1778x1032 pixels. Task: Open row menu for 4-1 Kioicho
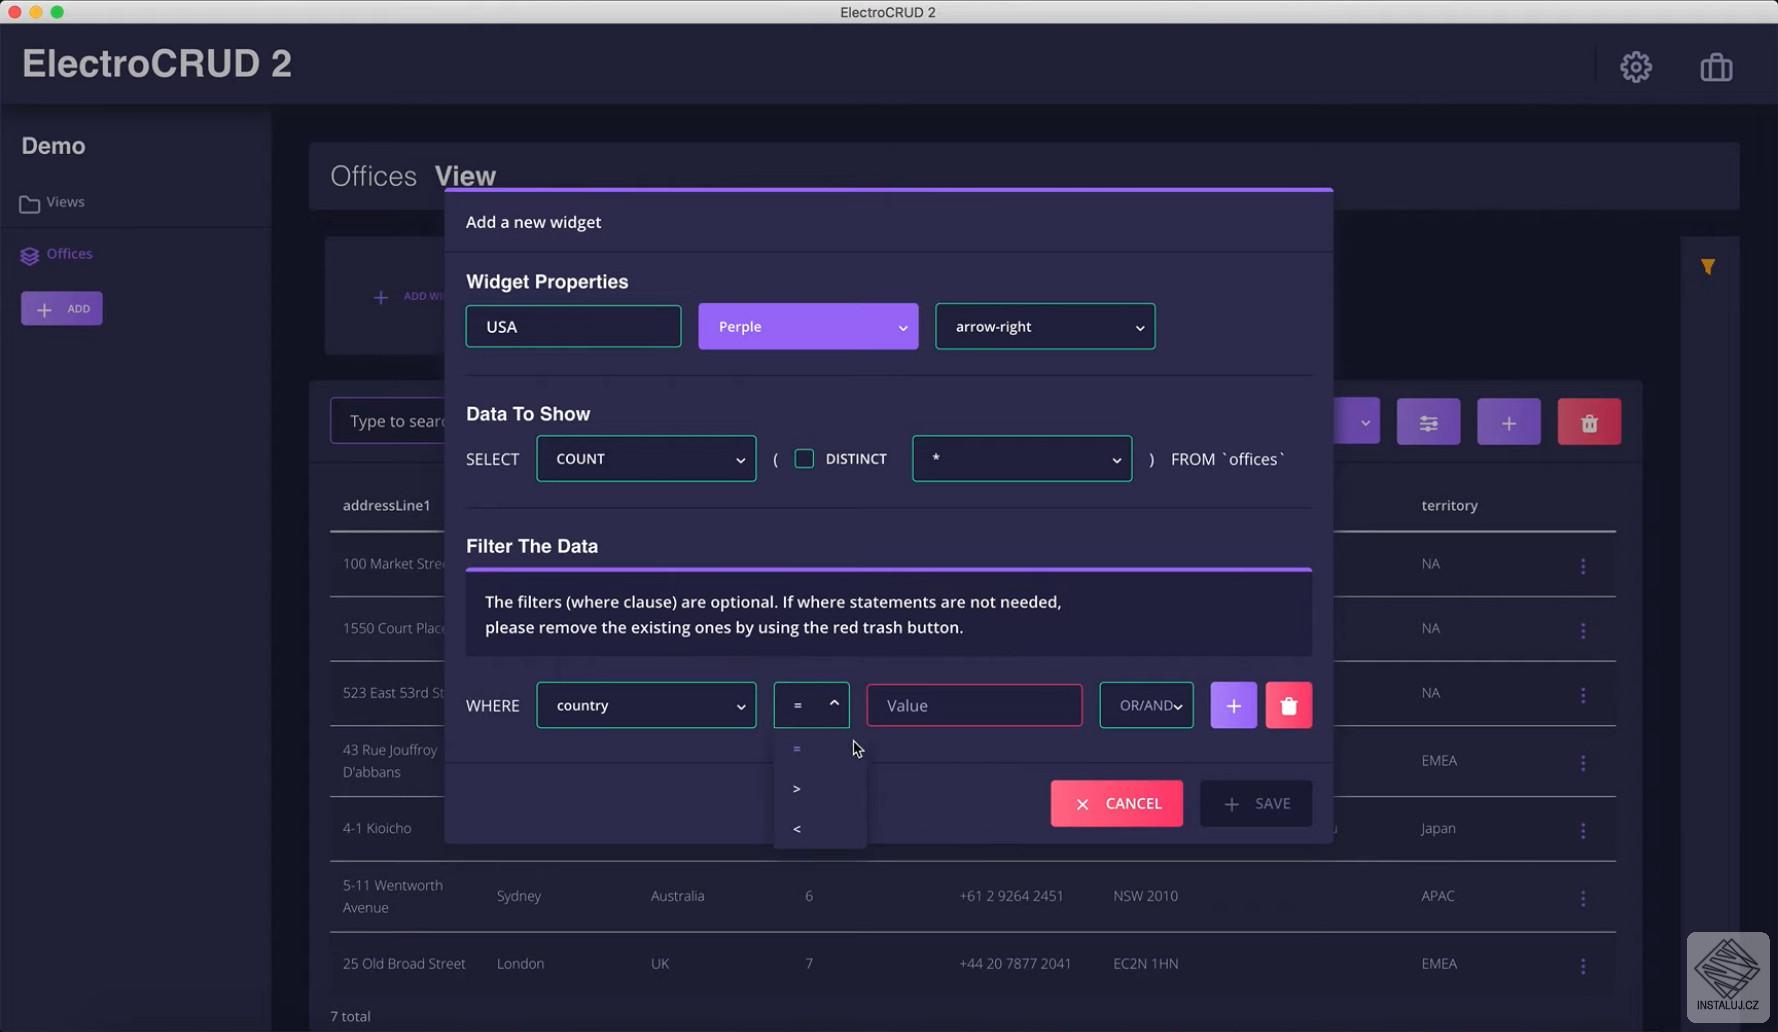1583,830
